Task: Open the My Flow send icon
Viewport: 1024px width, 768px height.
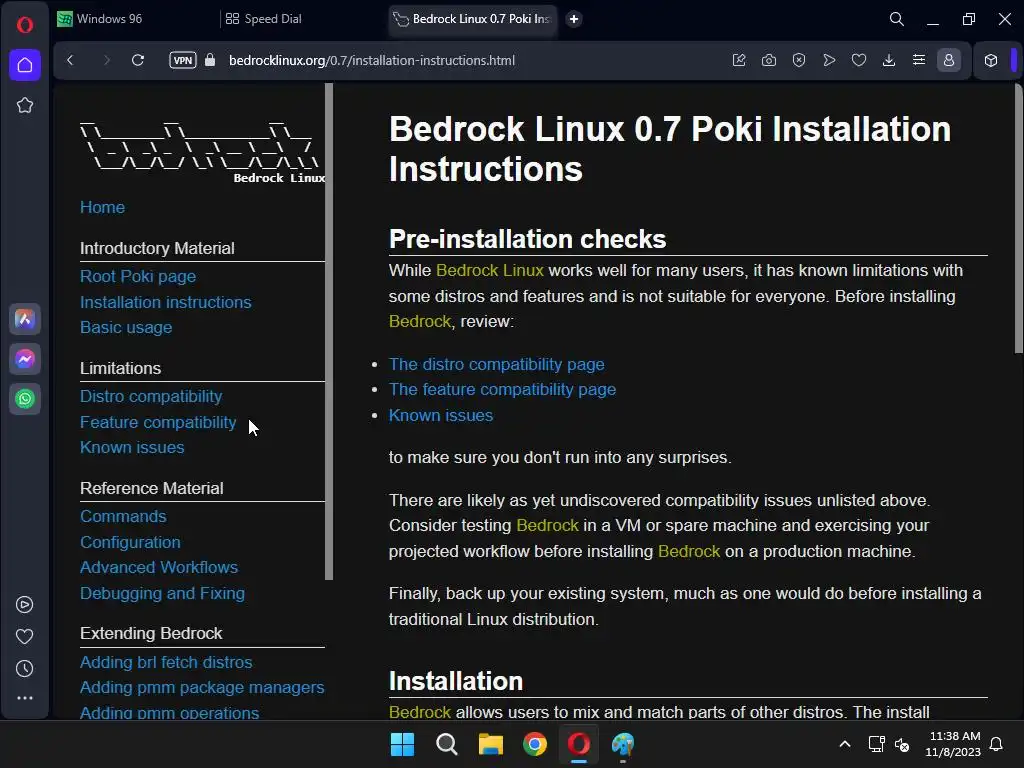Action: (x=829, y=60)
